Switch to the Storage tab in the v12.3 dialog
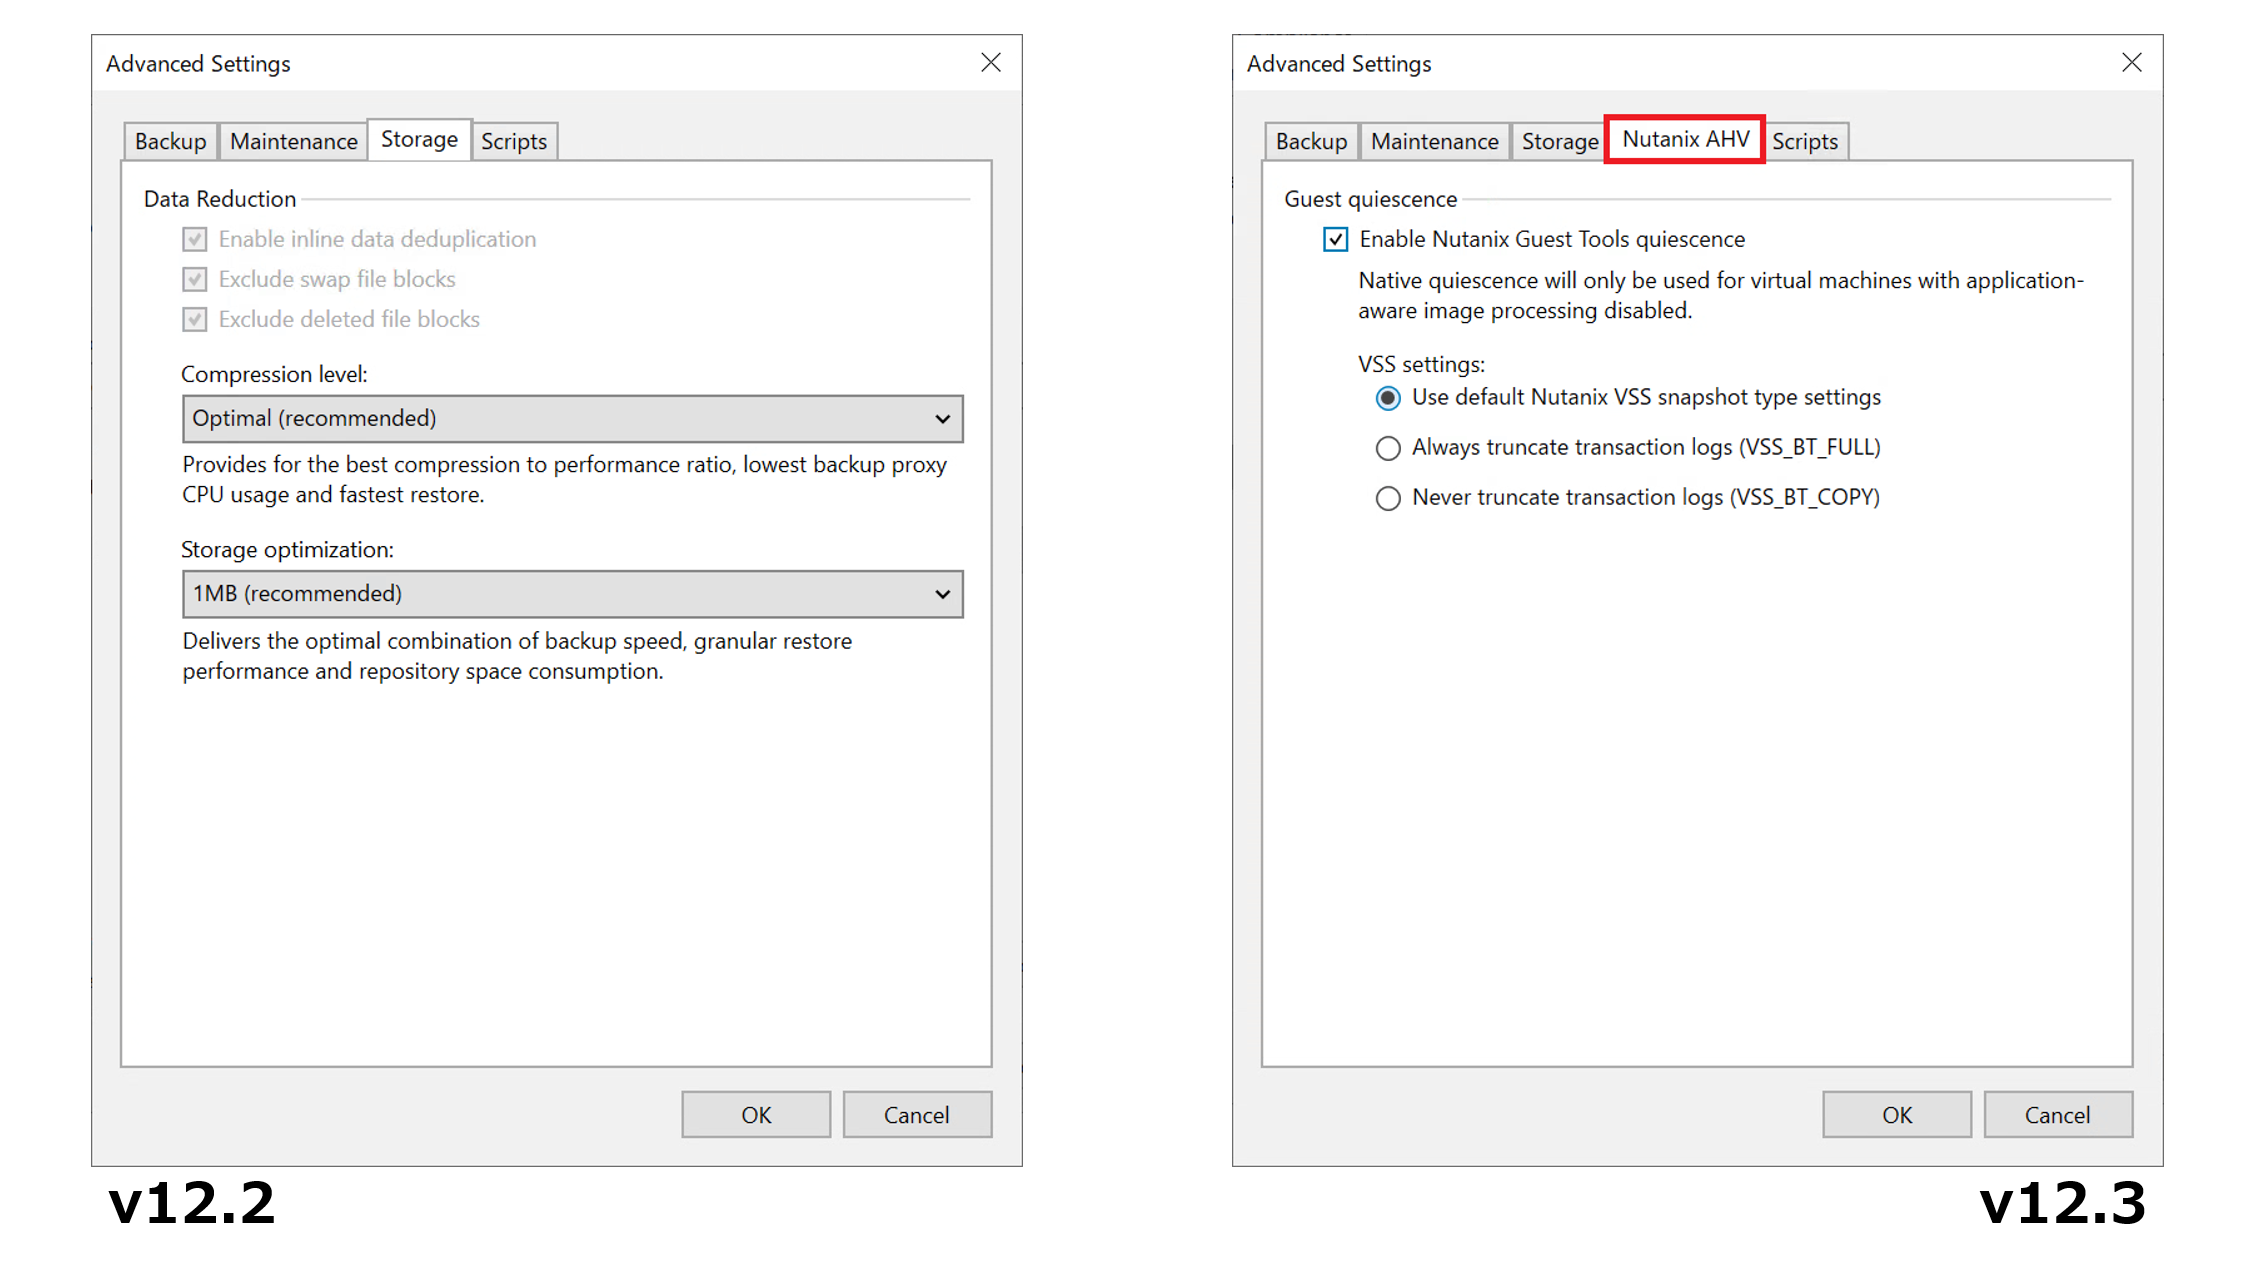This screenshot has width=2256, height=1264. tap(1560, 141)
